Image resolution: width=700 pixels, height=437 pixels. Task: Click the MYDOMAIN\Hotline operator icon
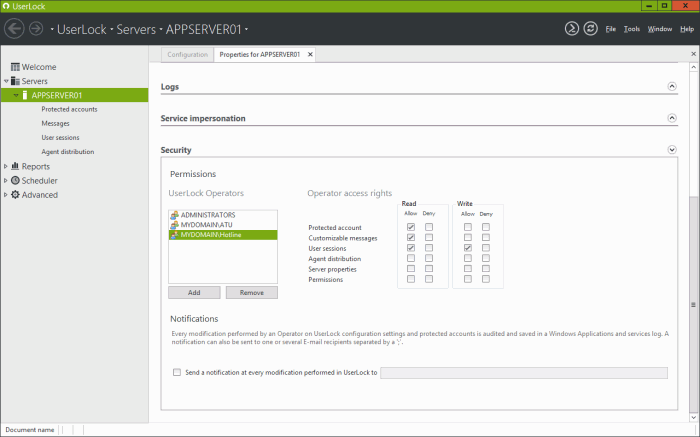175,235
